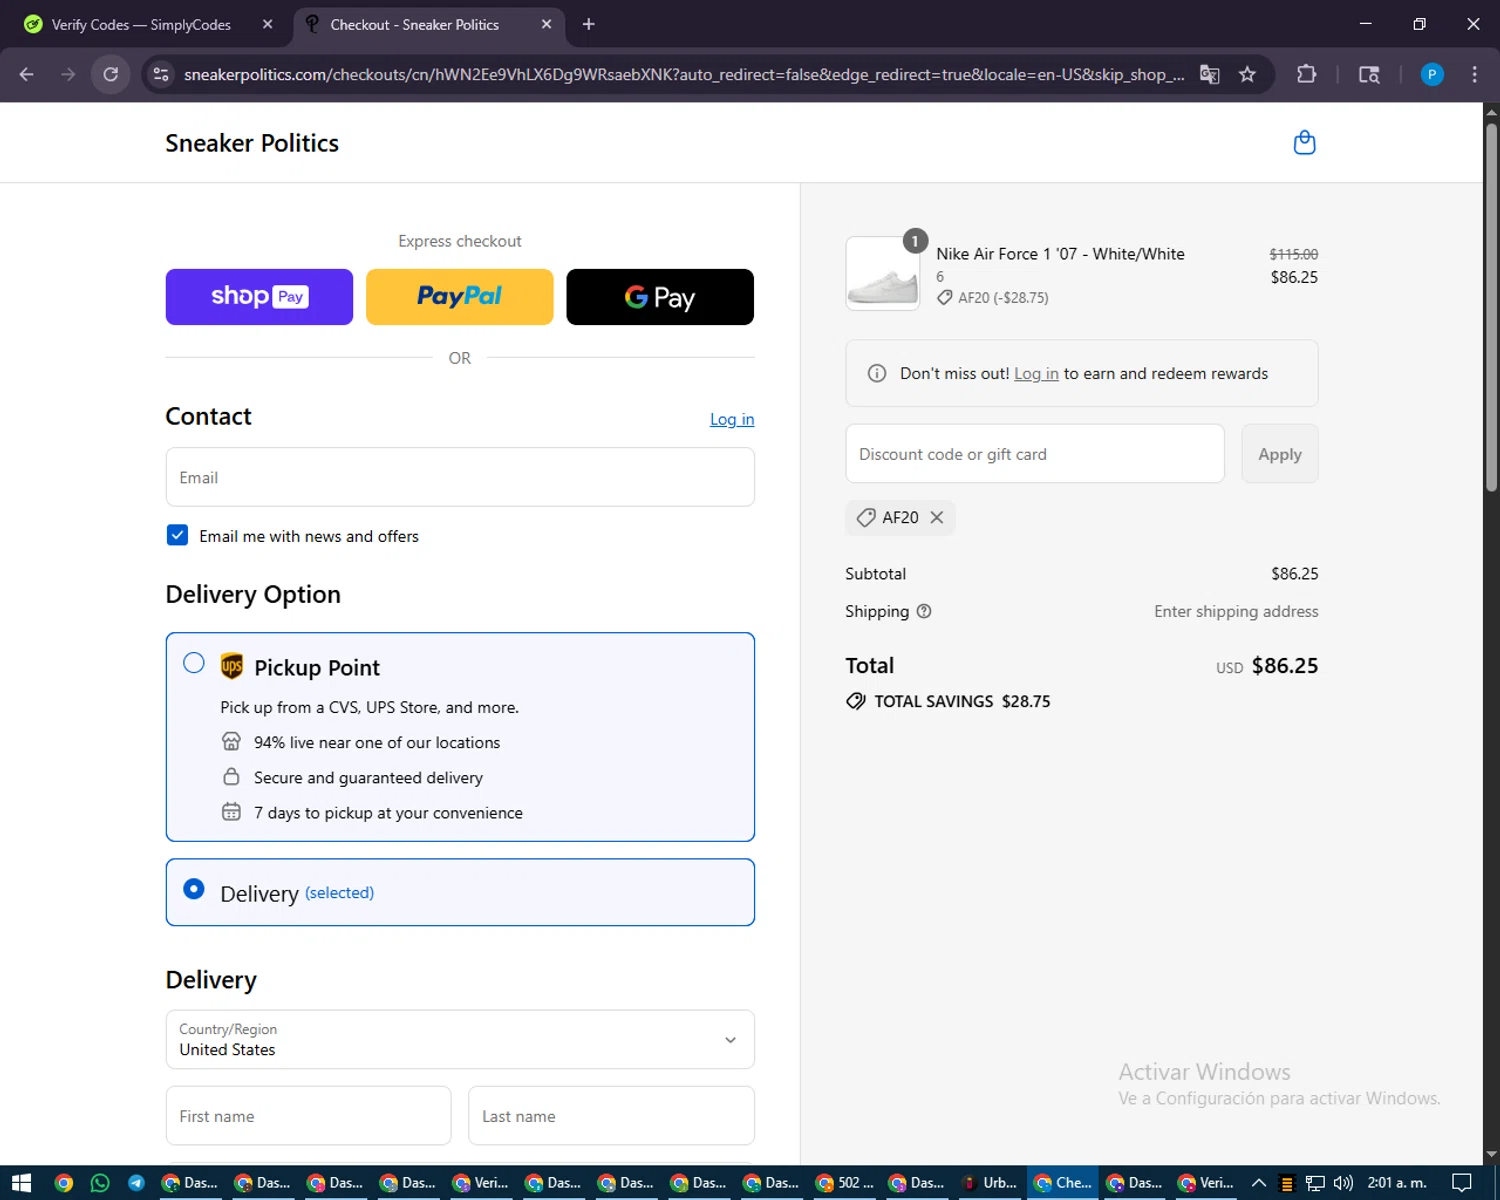Close the Checkout - Sneaker Politics tab
Viewport: 1500px width, 1200px height.
pos(546,24)
